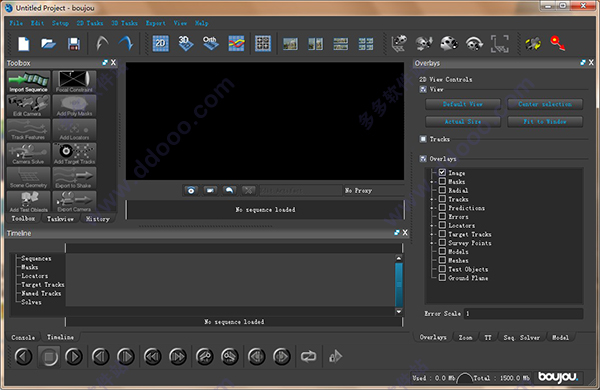Switch to the 3D view icon
The width and height of the screenshot is (600, 390).
tap(186, 43)
